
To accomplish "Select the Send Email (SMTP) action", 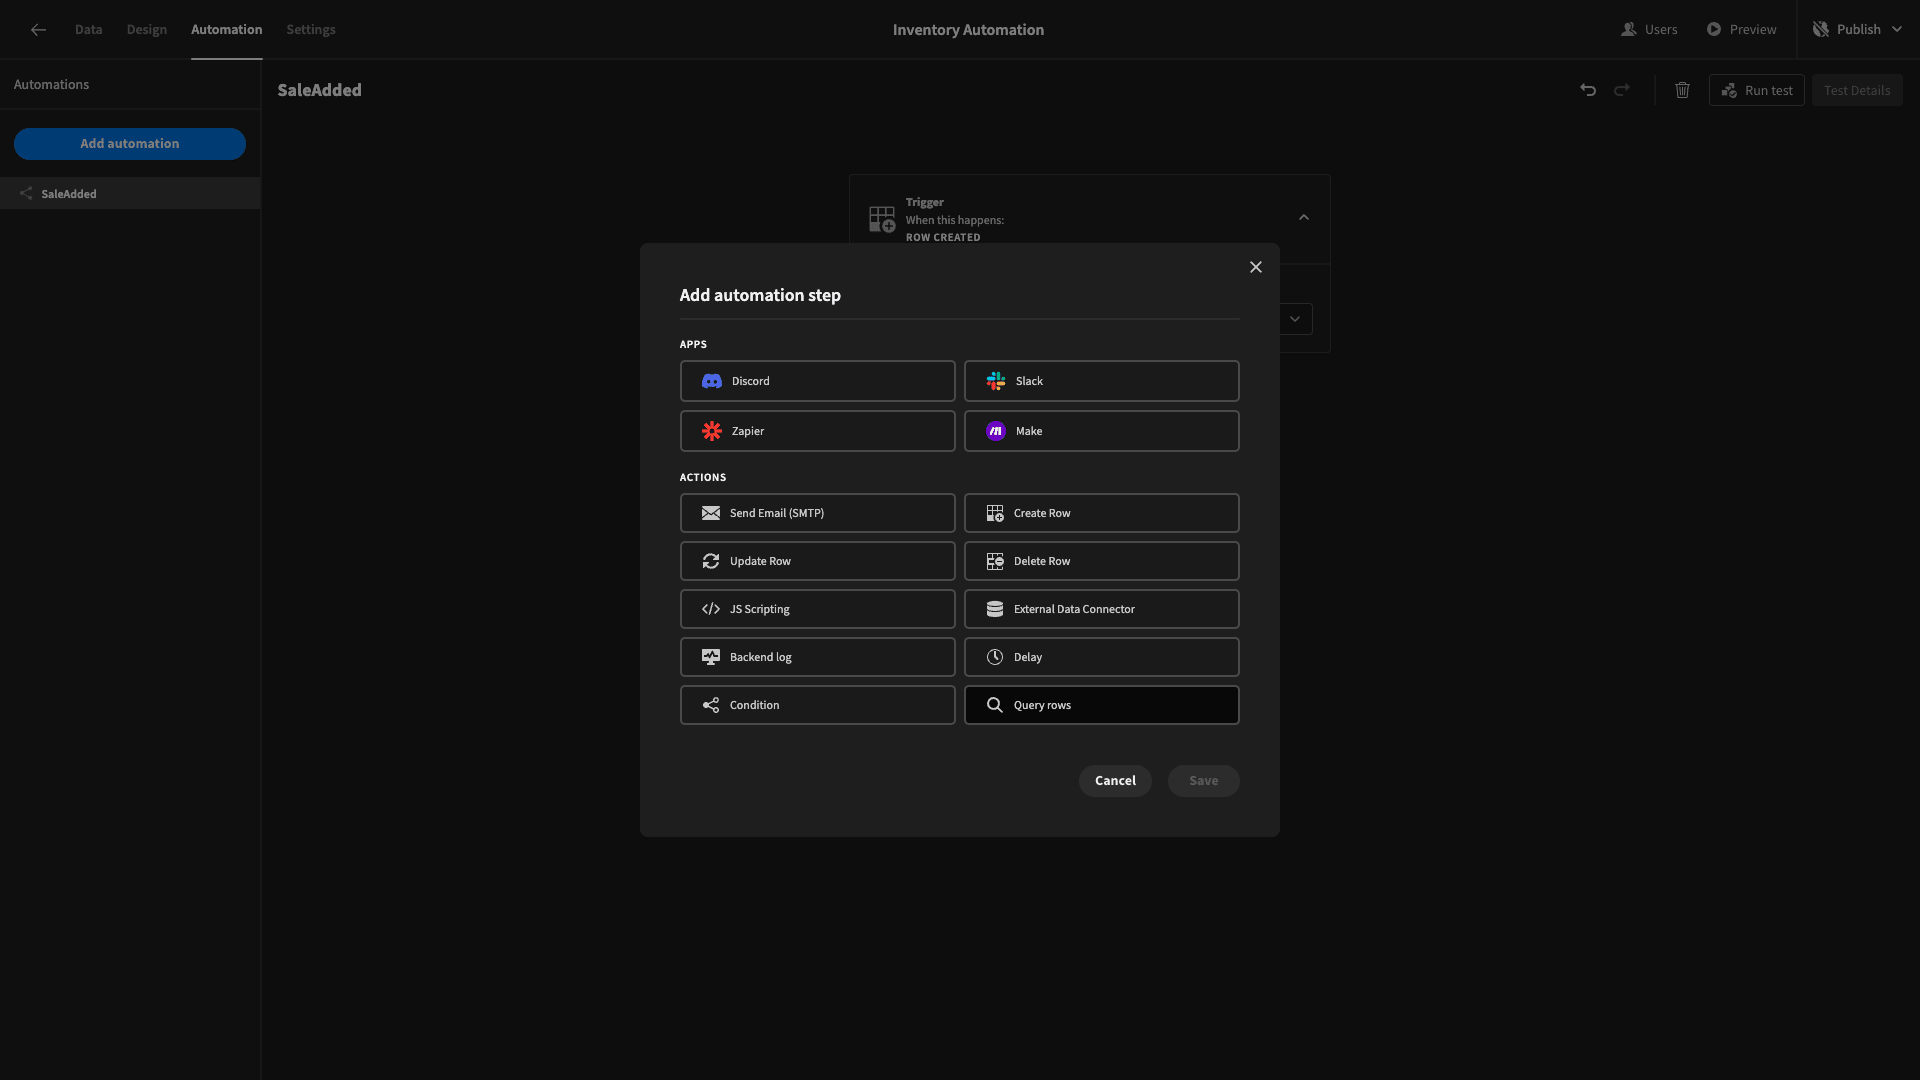I will tap(818, 513).
